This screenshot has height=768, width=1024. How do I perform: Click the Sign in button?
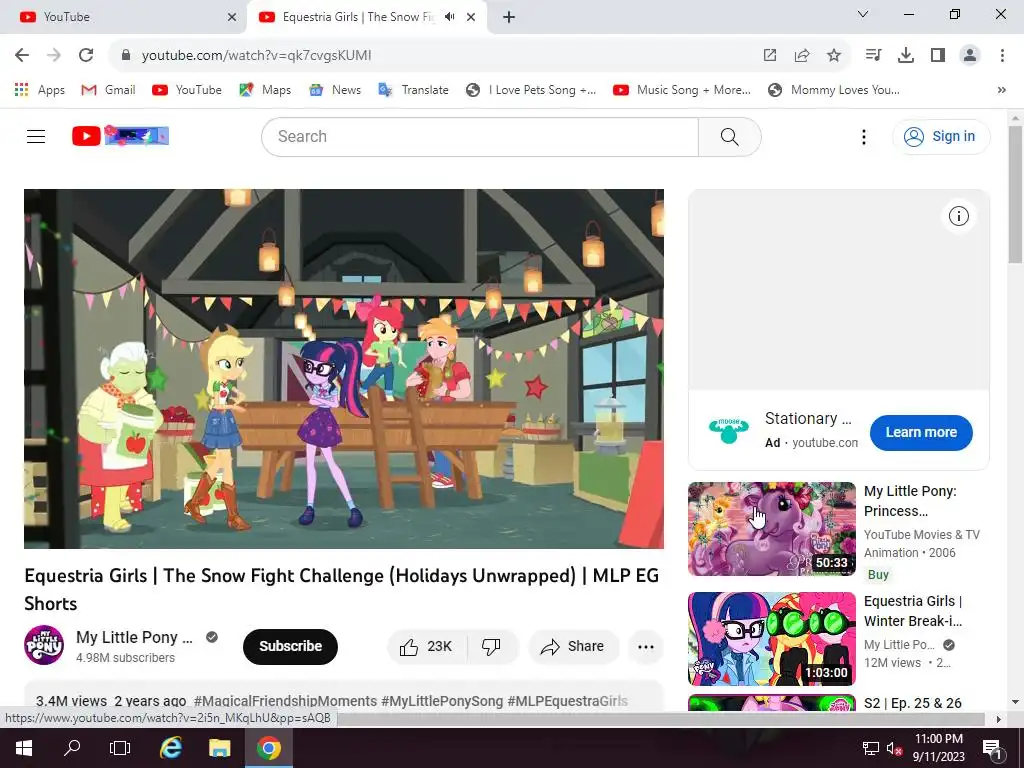pyautogui.click(x=941, y=136)
